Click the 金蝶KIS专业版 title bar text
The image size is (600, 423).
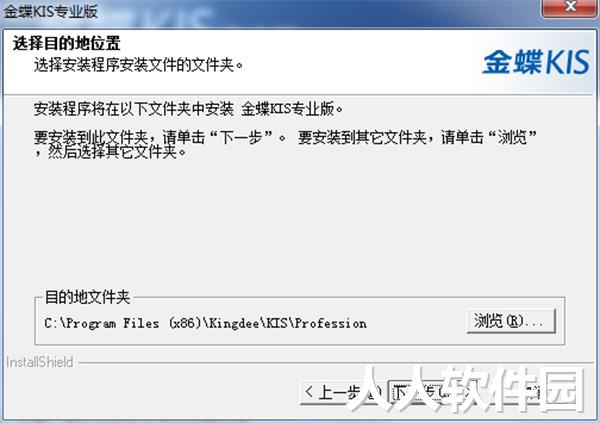coord(51,11)
